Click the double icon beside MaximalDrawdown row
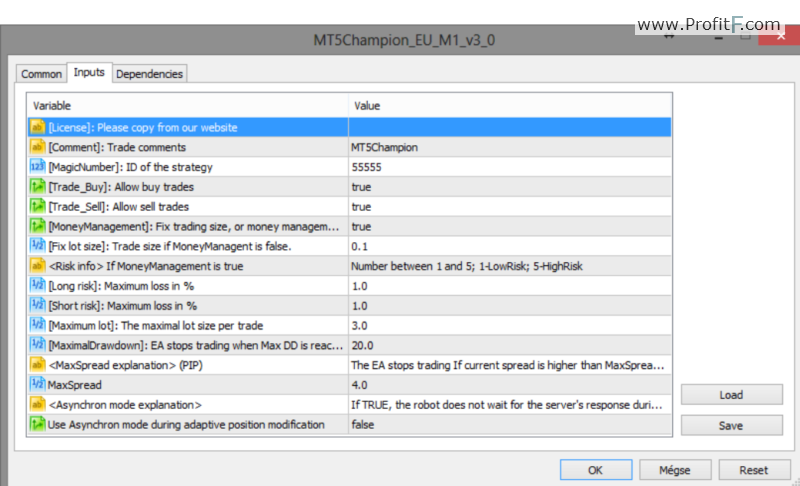 37,345
